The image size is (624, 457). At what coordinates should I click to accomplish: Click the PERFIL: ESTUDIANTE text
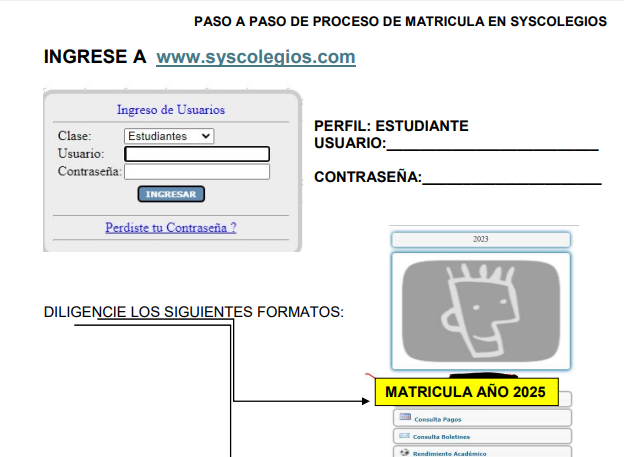tap(391, 126)
